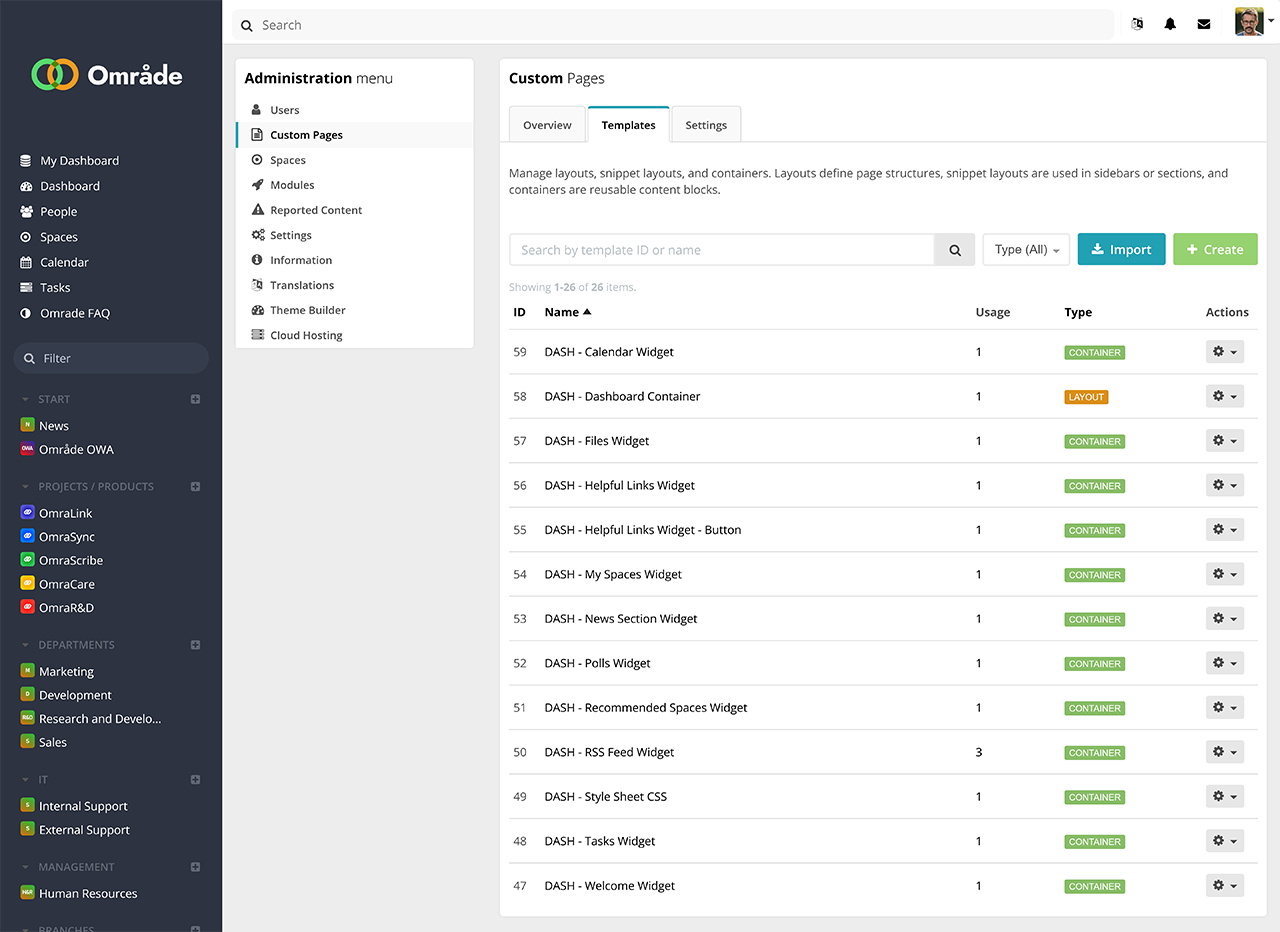Open the Type (All) filter dropdown
Image resolution: width=1280 pixels, height=932 pixels.
click(x=1026, y=250)
